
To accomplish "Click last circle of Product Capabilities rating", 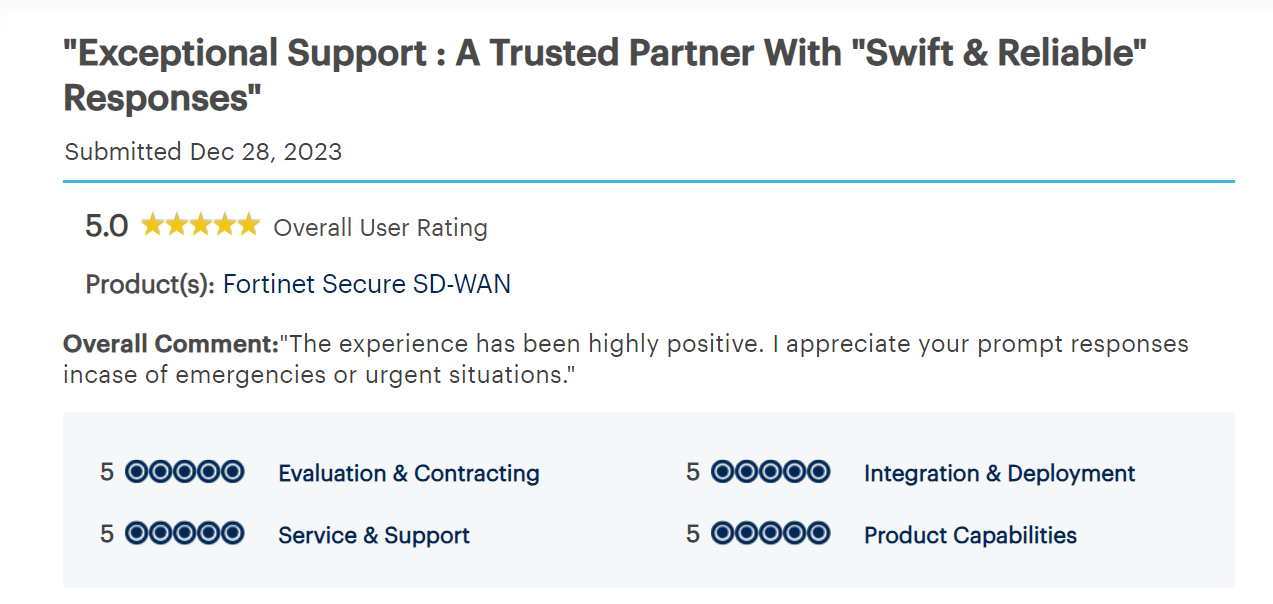I will pos(819,534).
